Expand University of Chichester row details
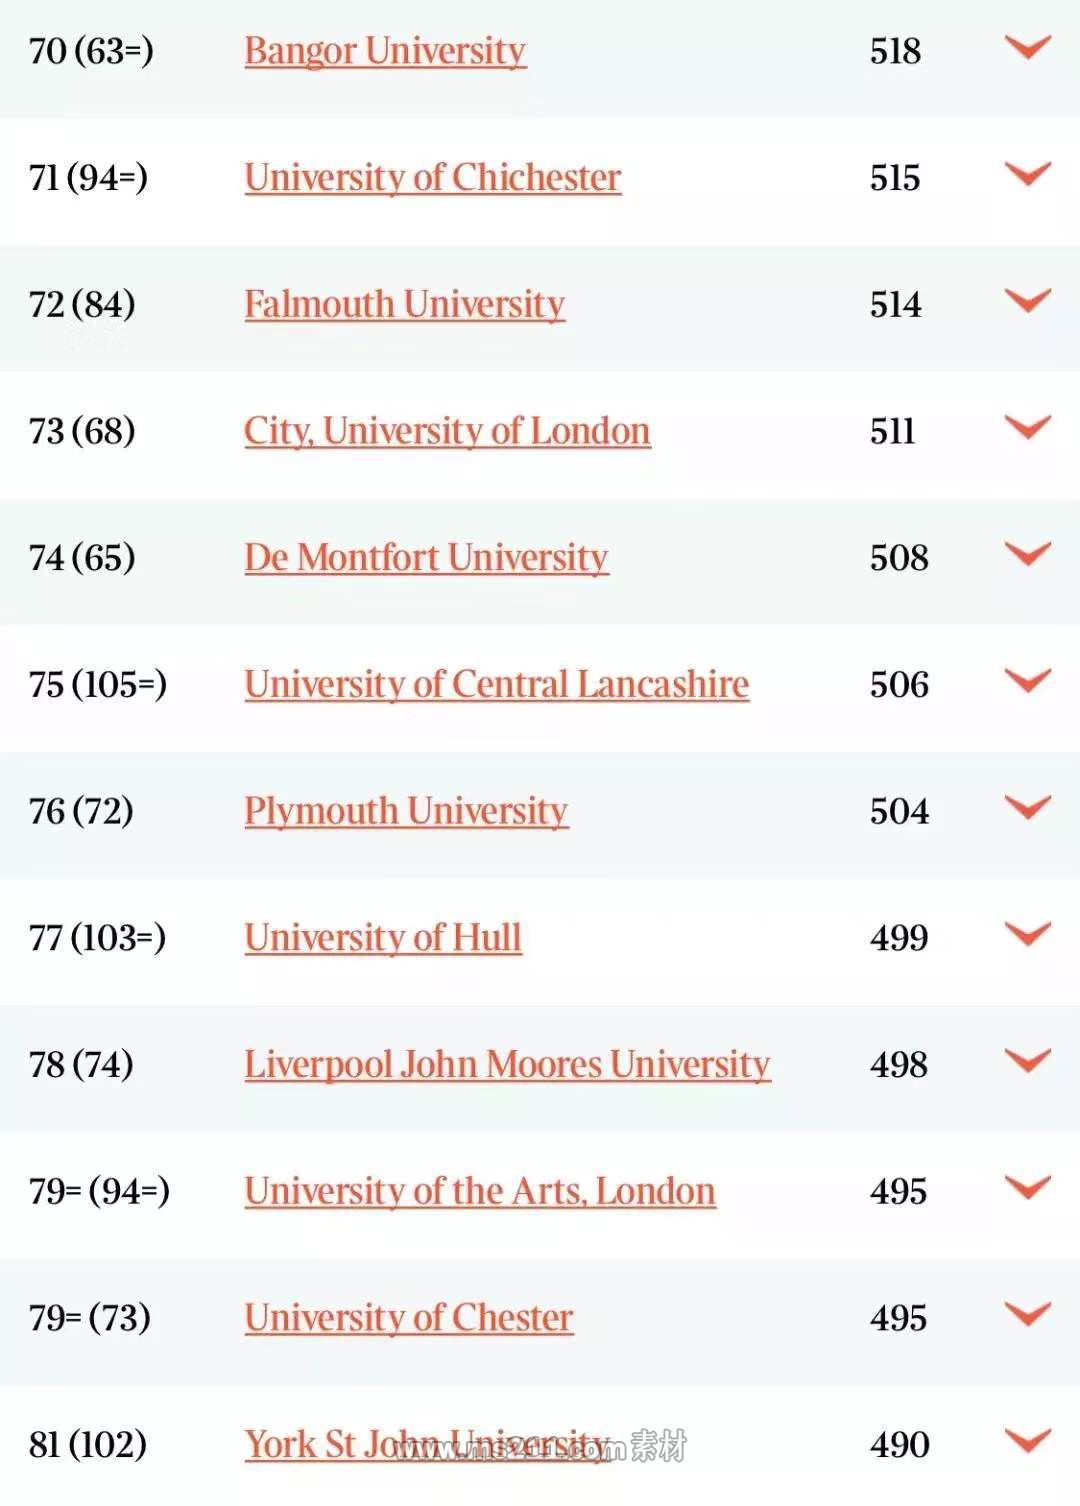 pyautogui.click(x=1027, y=174)
